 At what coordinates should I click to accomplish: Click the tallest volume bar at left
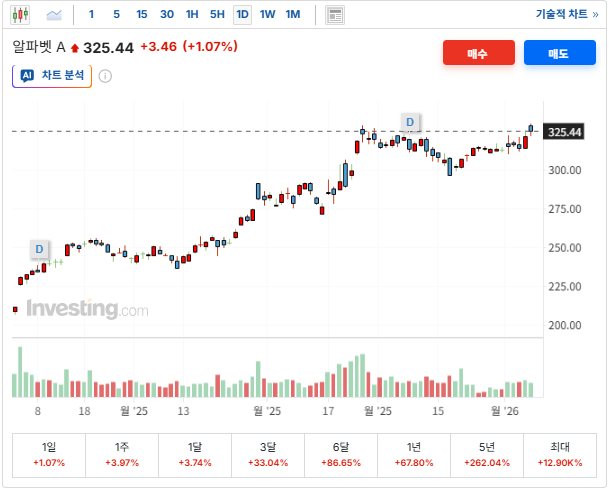pos(20,372)
